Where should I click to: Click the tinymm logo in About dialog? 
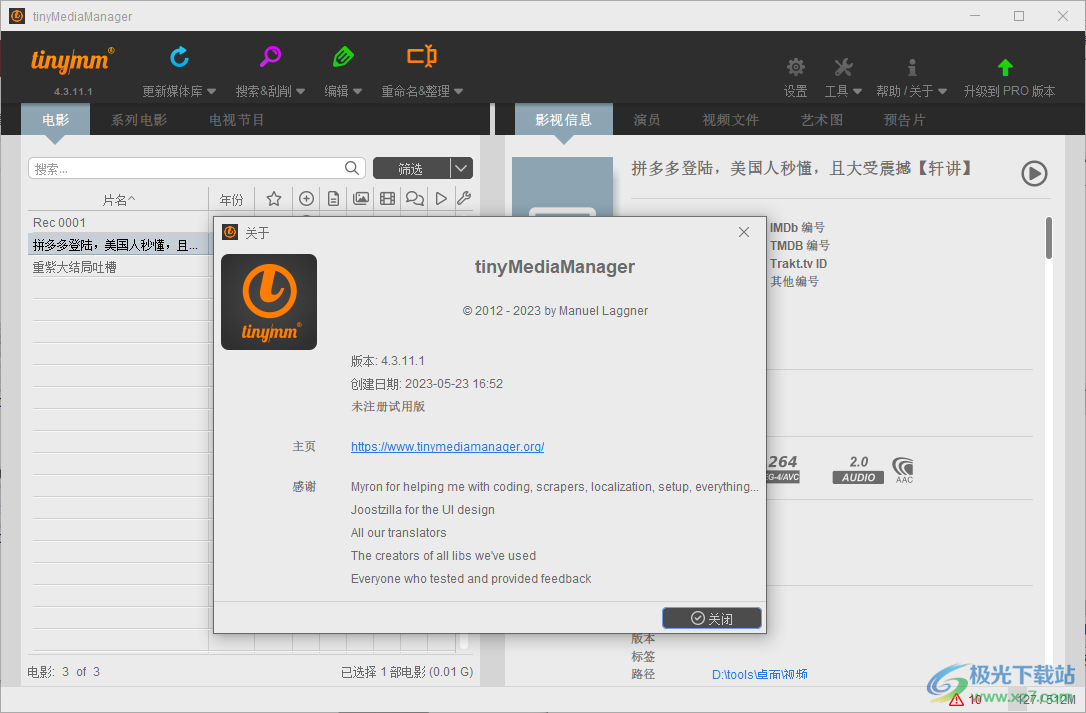[269, 301]
